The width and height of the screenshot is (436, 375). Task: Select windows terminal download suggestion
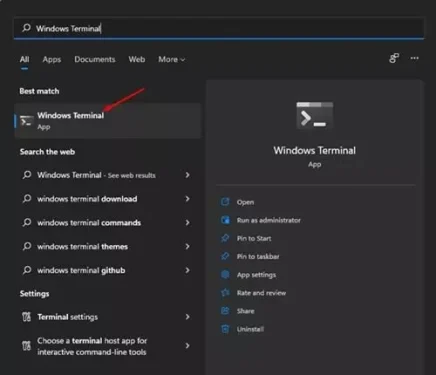tap(87, 199)
